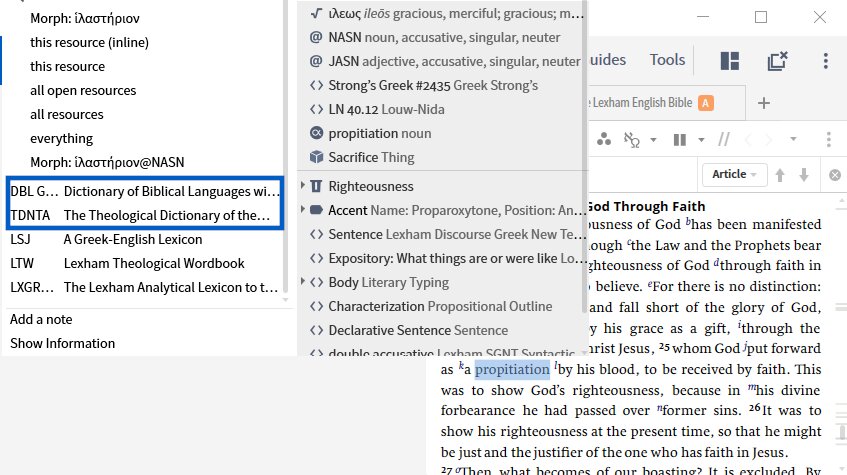Viewport: 847px width, 475px height.
Task: Open LTW Lexham Theological Wordbook
Action: pos(144,263)
